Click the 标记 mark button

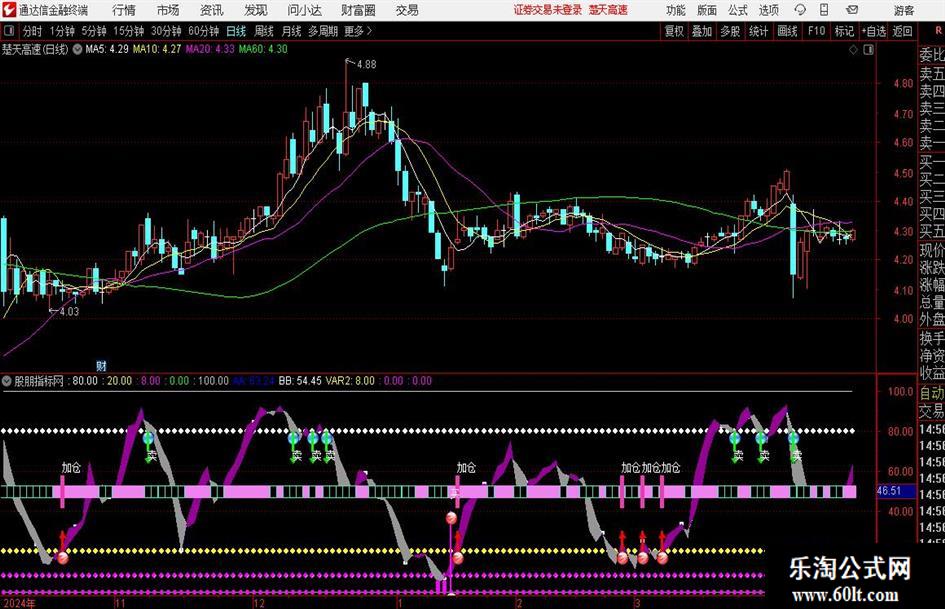(x=844, y=31)
